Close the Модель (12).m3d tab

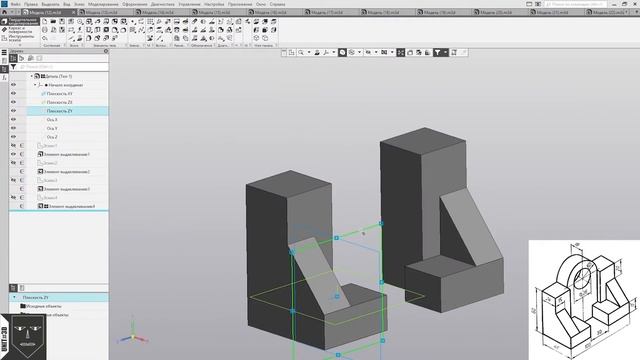pos(74,13)
